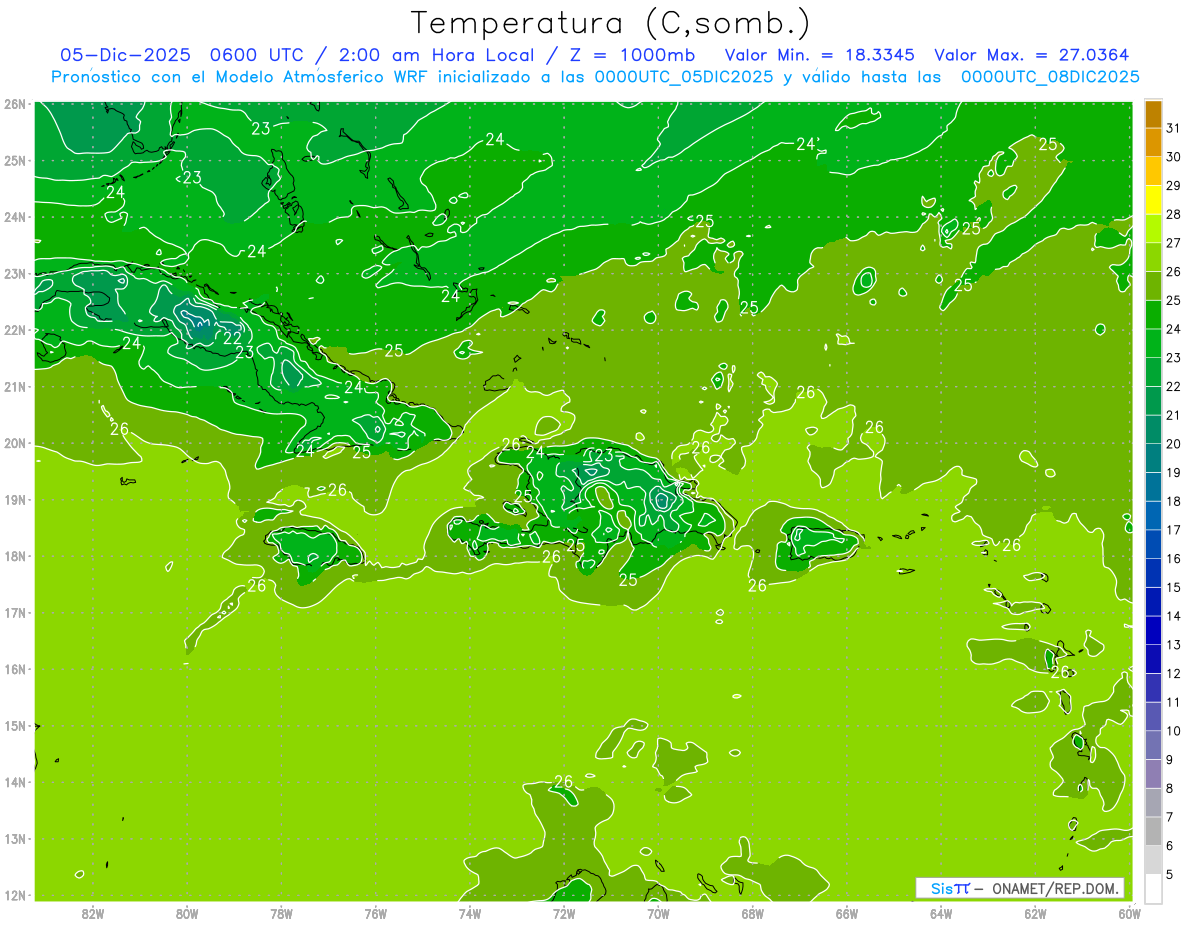Click the '19N' latitude axis label

[x=14, y=499]
